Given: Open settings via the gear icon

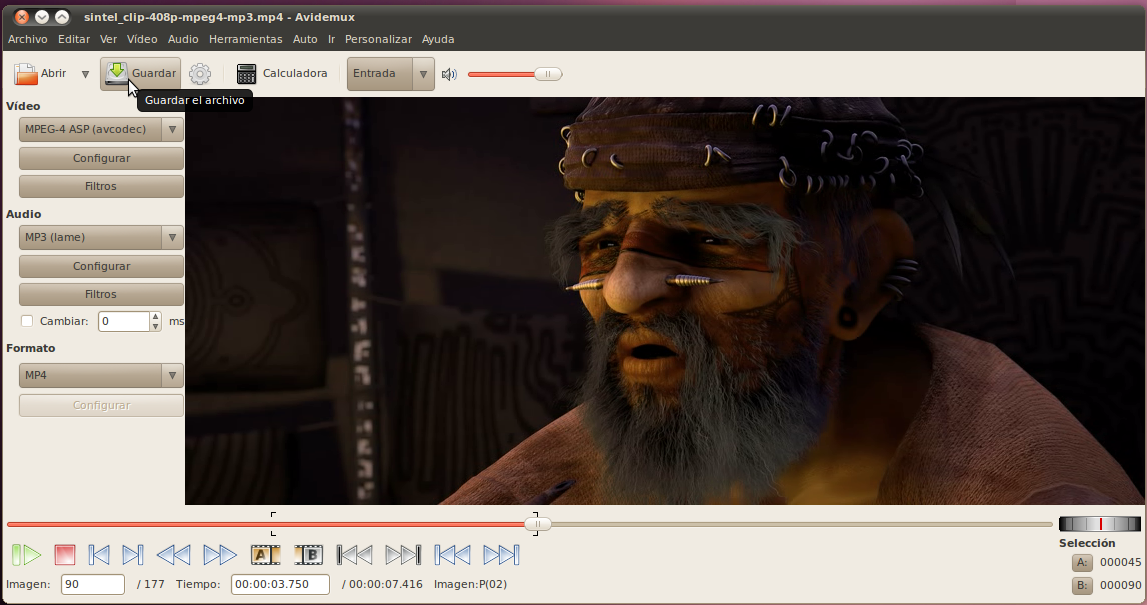Looking at the screenshot, I should [200, 74].
